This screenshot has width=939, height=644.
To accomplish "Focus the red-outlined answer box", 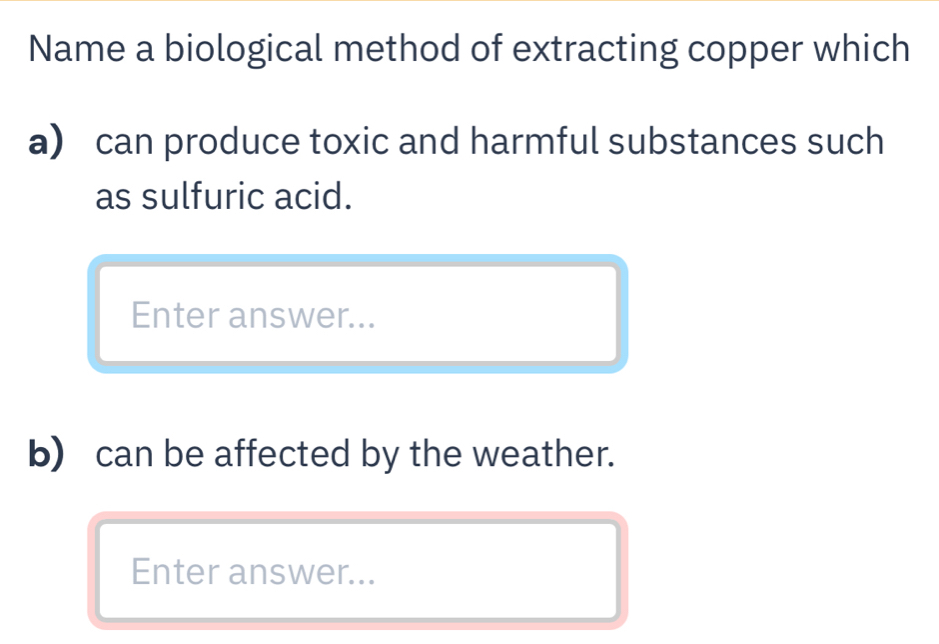I will (358, 570).
